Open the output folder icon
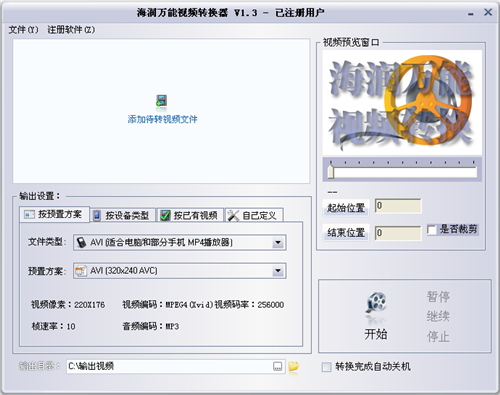500x395 pixels. pyautogui.click(x=294, y=366)
